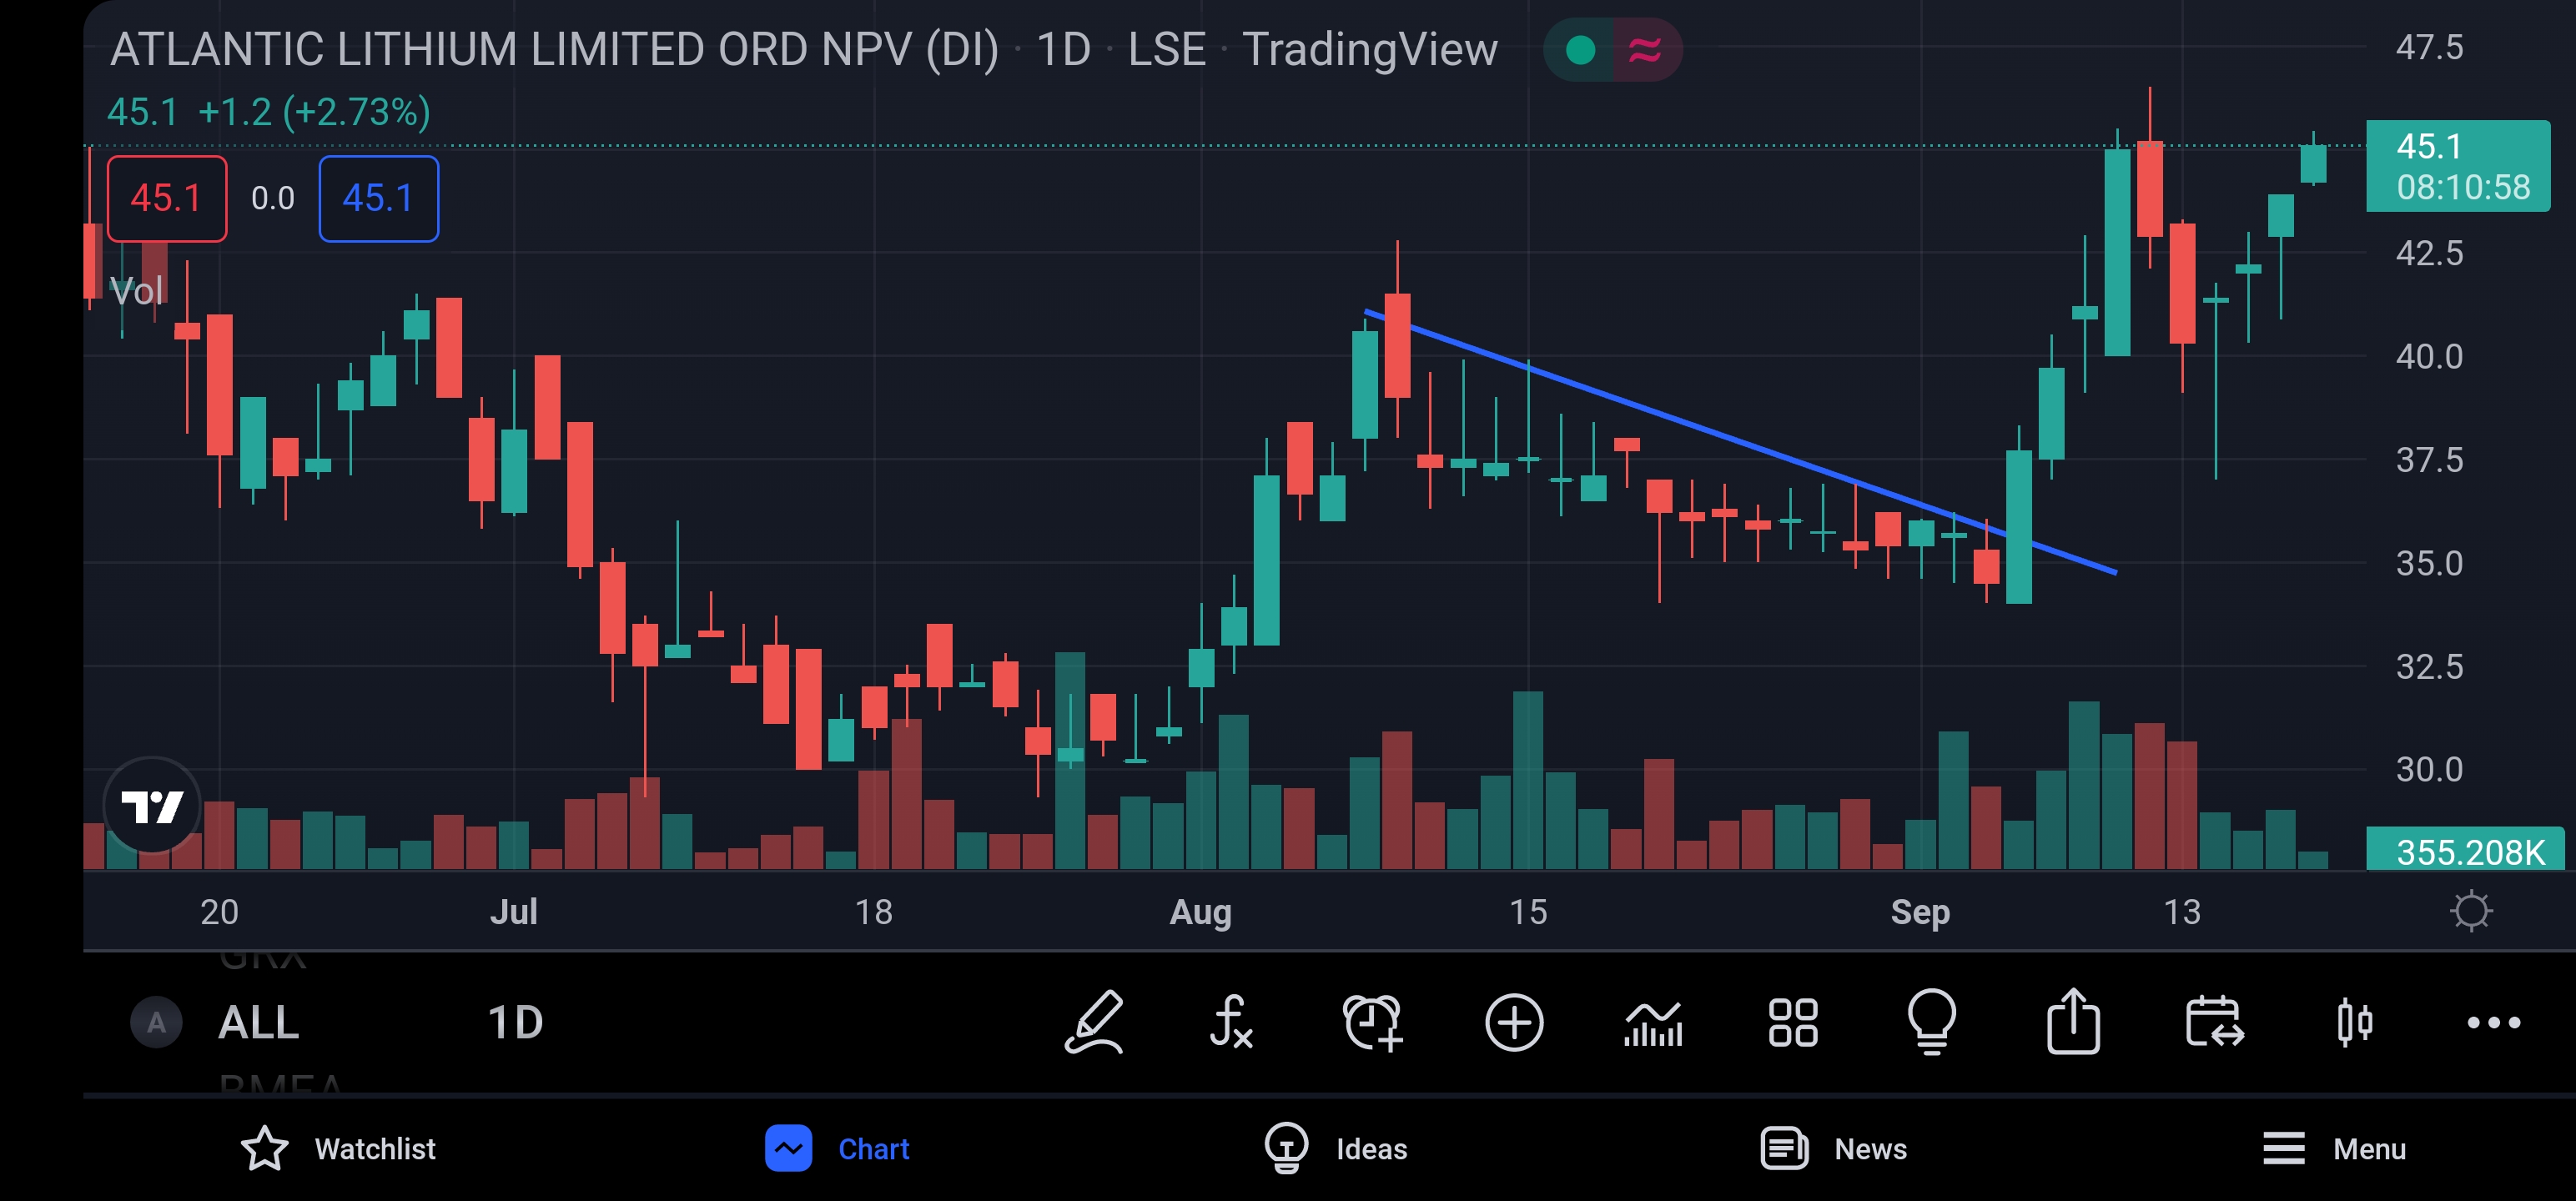Tap the 40.0 price scale label

click(2429, 356)
